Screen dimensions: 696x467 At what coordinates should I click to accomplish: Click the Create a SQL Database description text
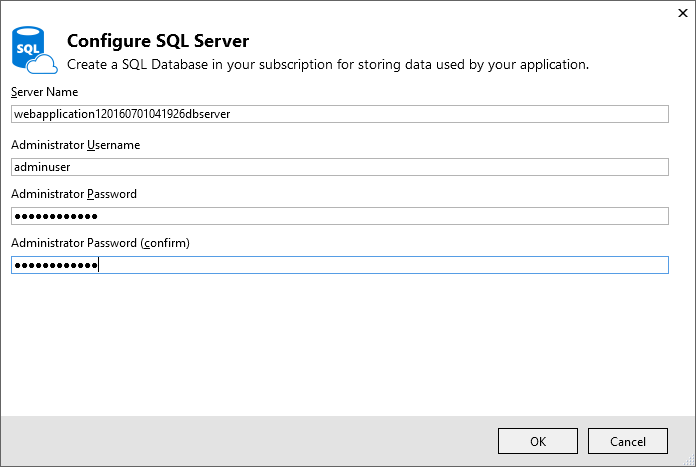(x=328, y=65)
